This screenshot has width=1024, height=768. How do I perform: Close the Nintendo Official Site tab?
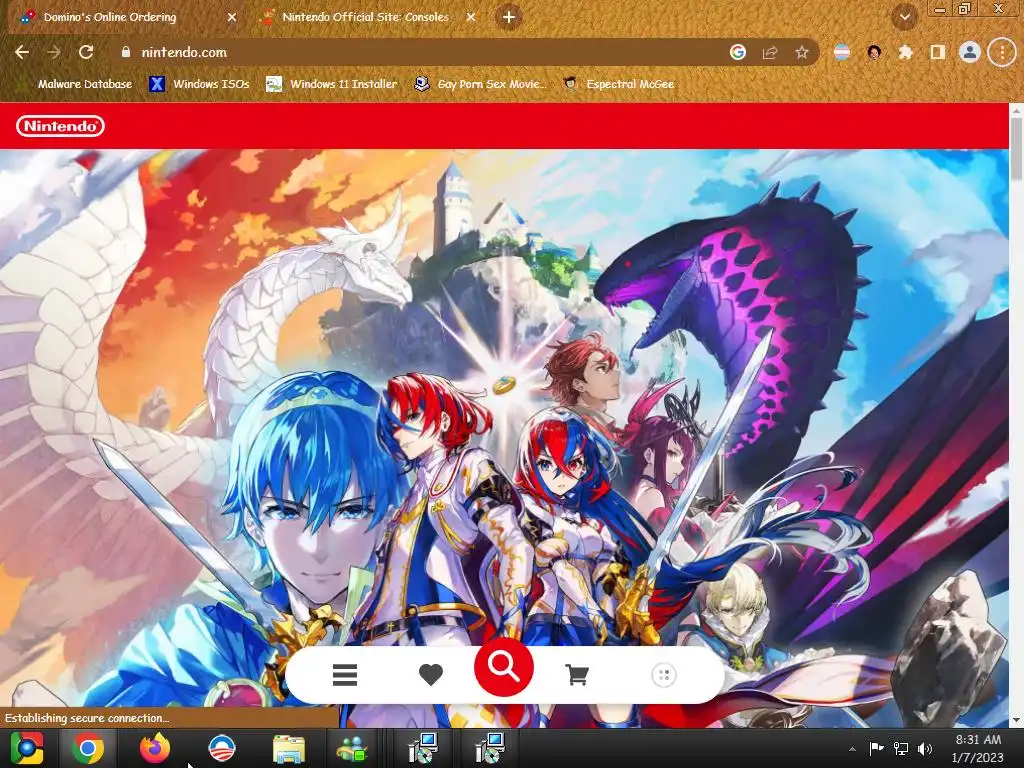(471, 17)
